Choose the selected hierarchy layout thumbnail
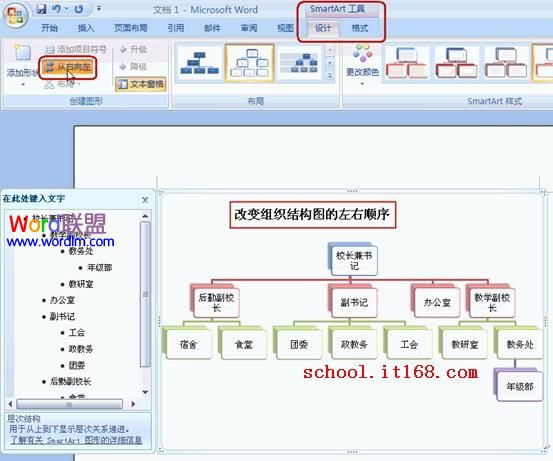 pyautogui.click(x=250, y=63)
